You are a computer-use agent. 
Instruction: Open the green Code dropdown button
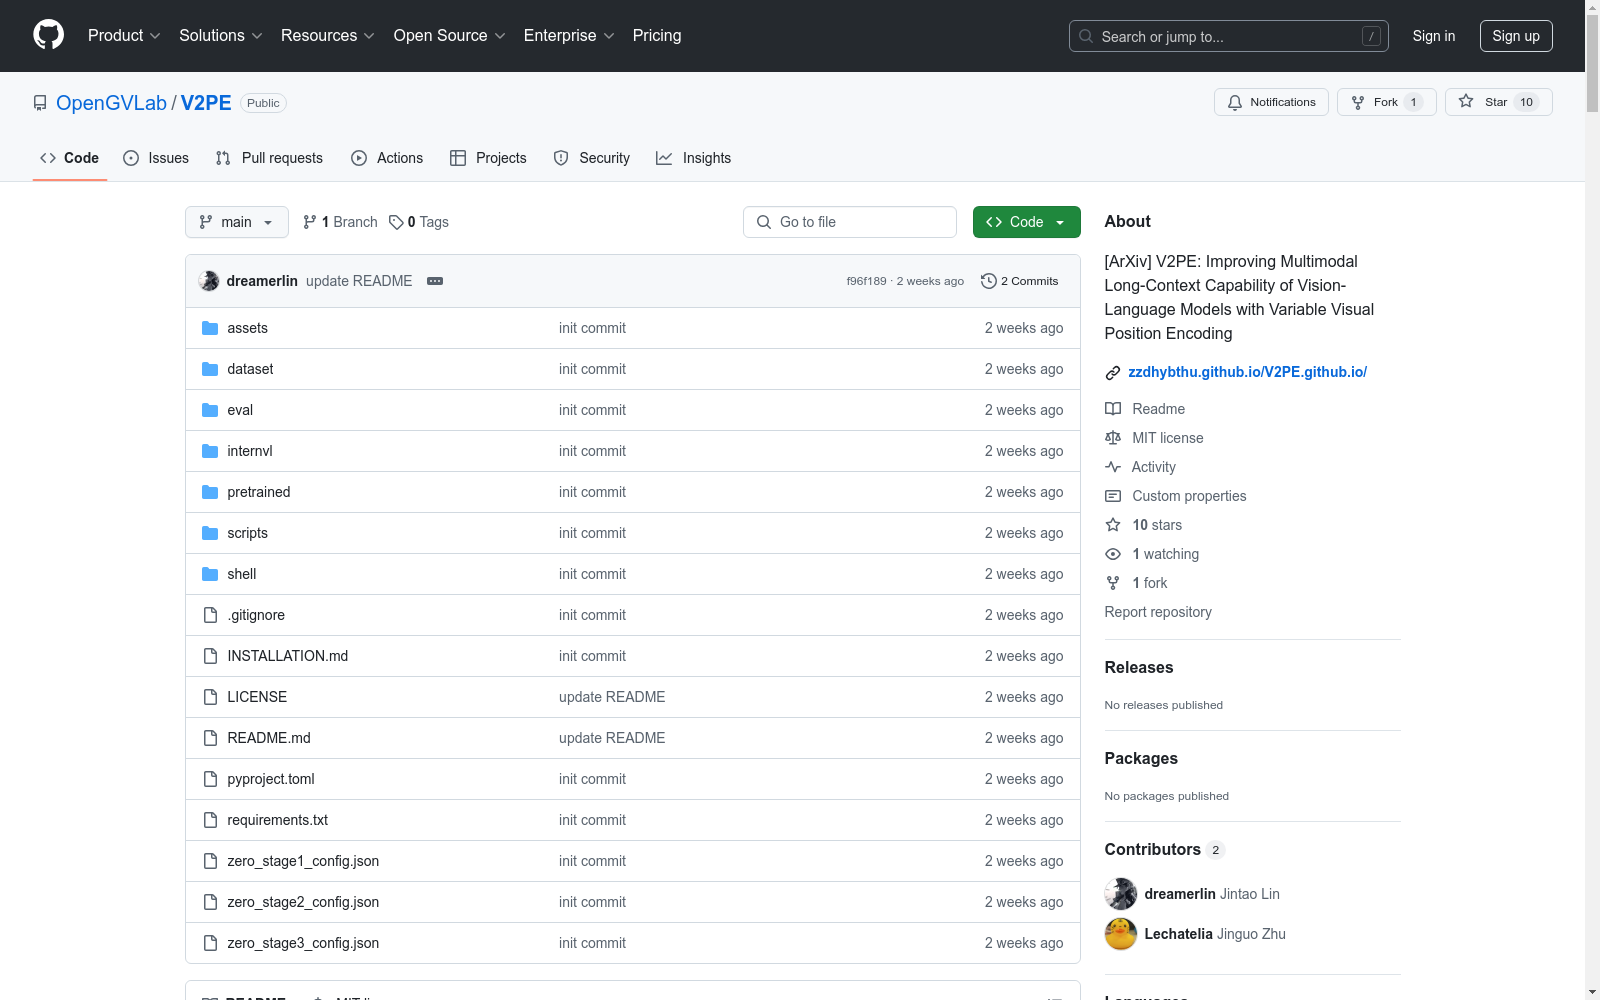(1026, 222)
